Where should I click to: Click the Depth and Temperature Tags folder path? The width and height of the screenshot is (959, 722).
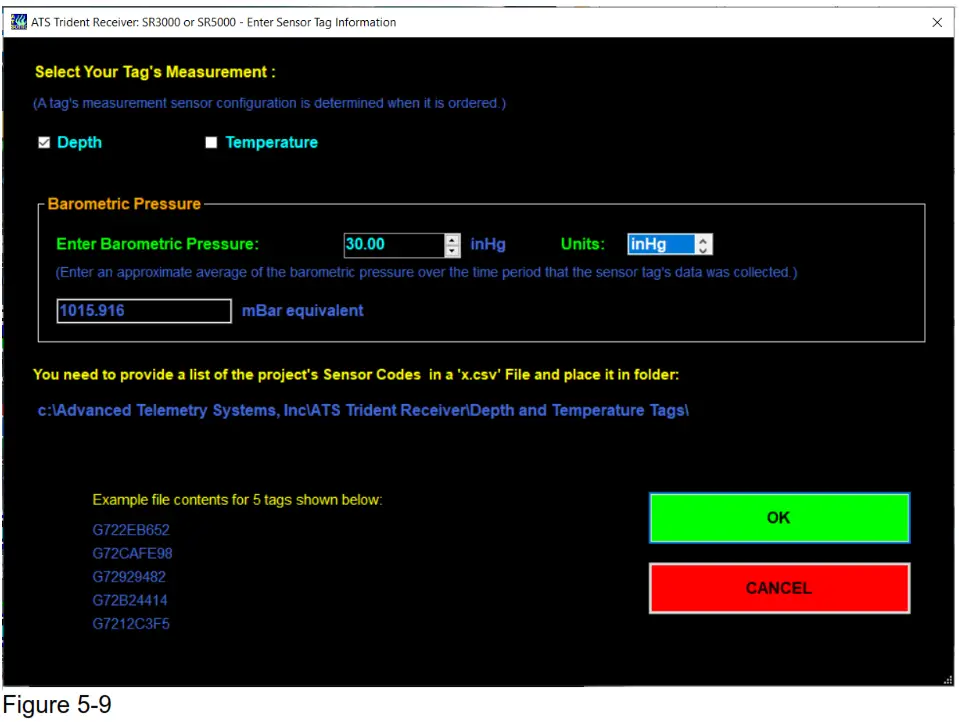tap(362, 410)
